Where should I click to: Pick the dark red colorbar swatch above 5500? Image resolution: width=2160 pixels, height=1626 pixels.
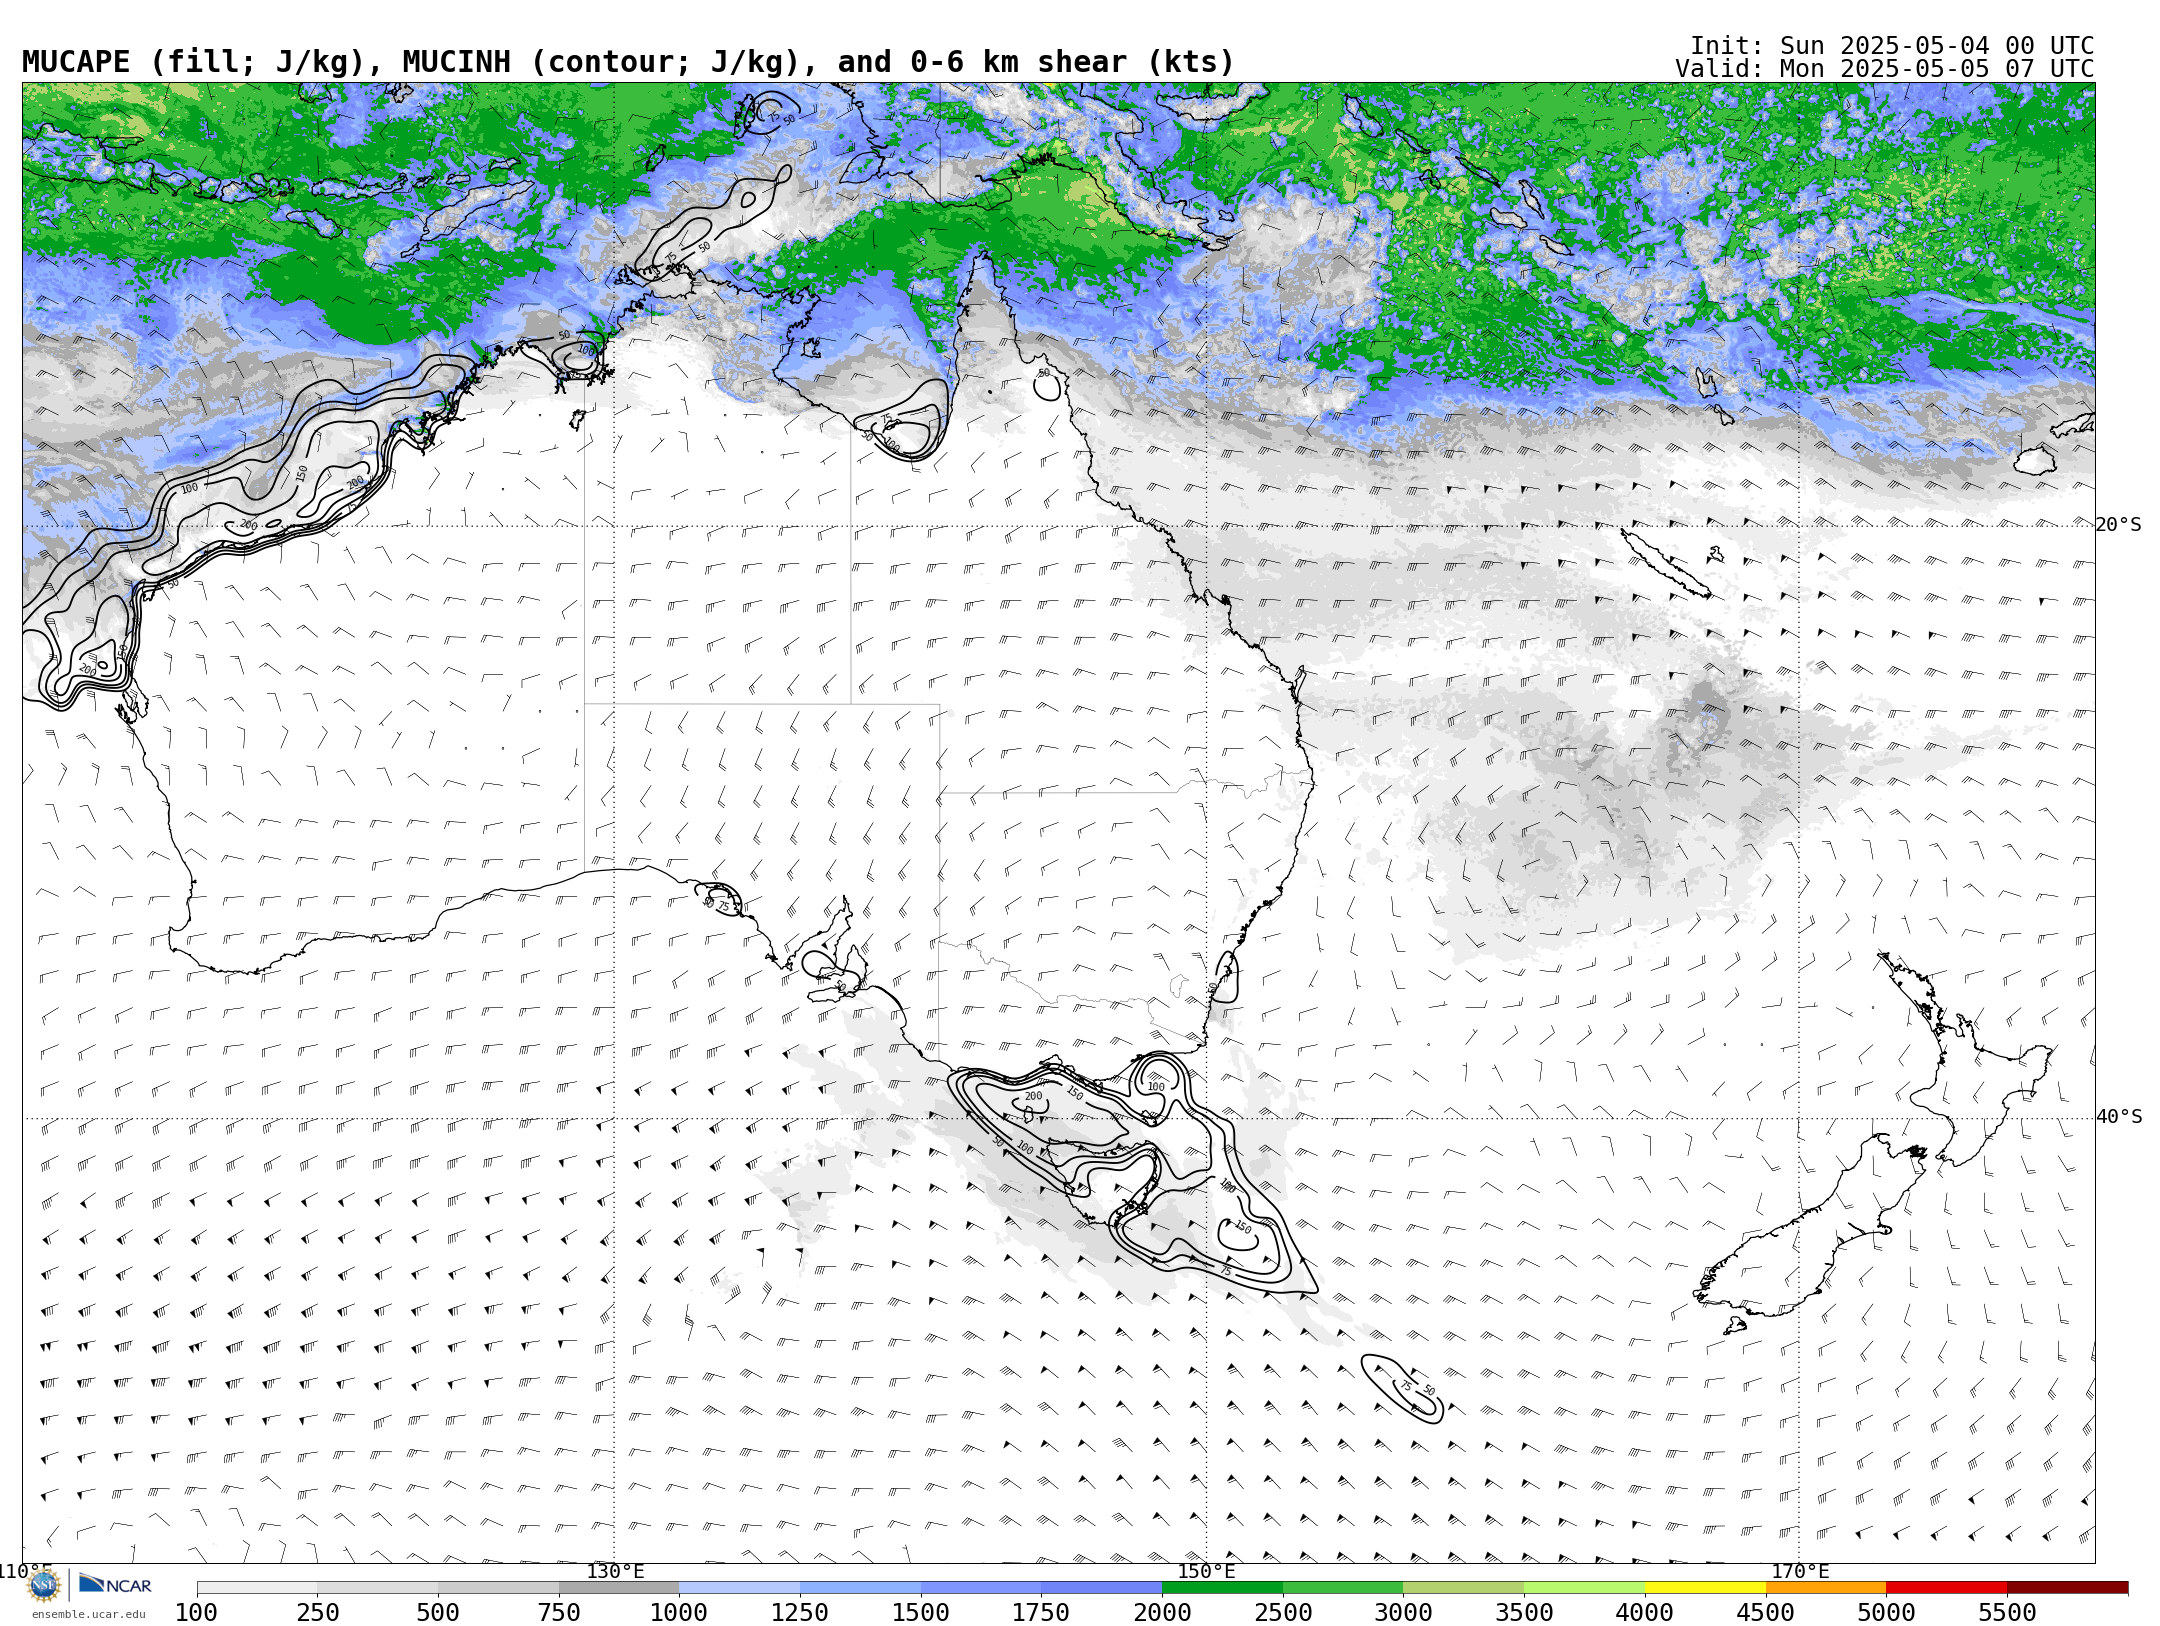pos(2067,1588)
